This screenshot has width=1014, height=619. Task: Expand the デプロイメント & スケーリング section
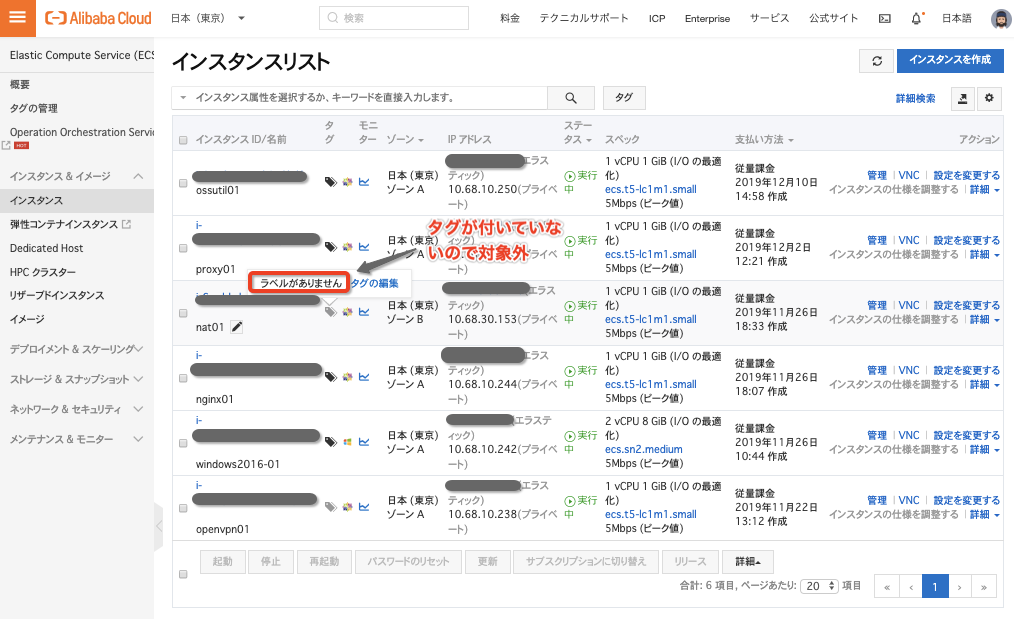[76, 349]
